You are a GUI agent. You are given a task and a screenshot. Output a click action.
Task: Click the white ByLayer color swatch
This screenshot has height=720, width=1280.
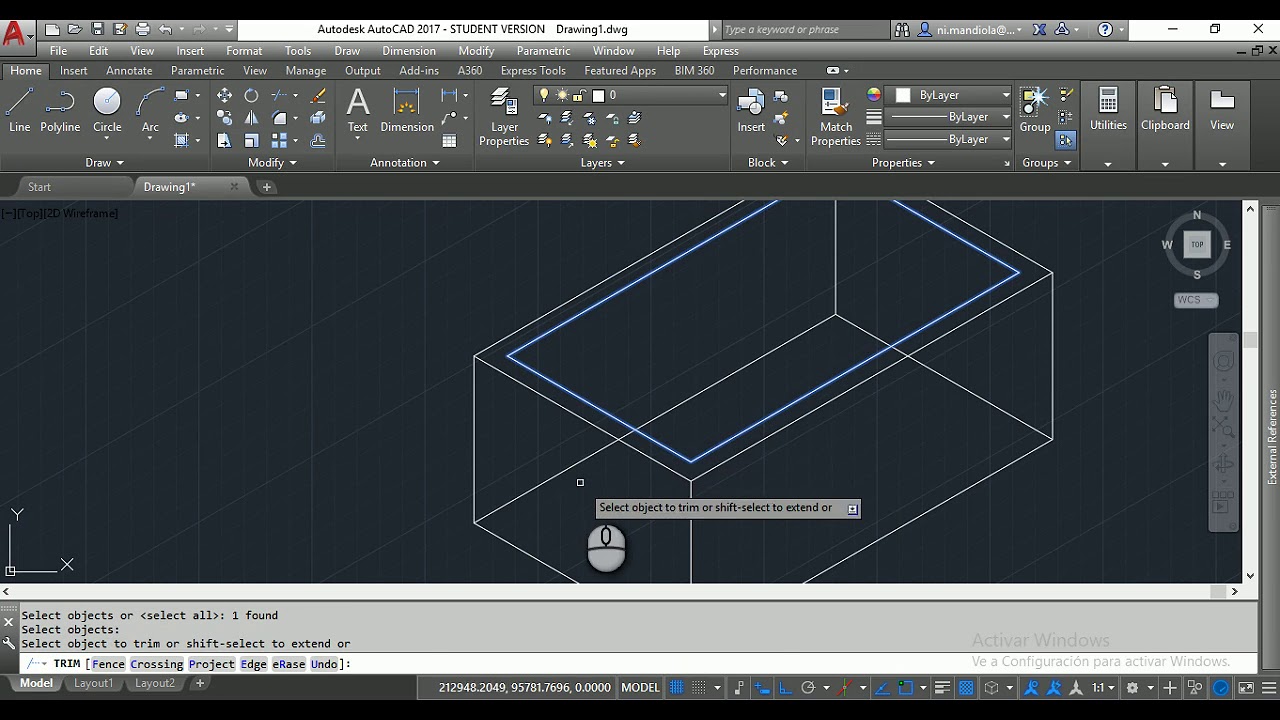pyautogui.click(x=903, y=95)
